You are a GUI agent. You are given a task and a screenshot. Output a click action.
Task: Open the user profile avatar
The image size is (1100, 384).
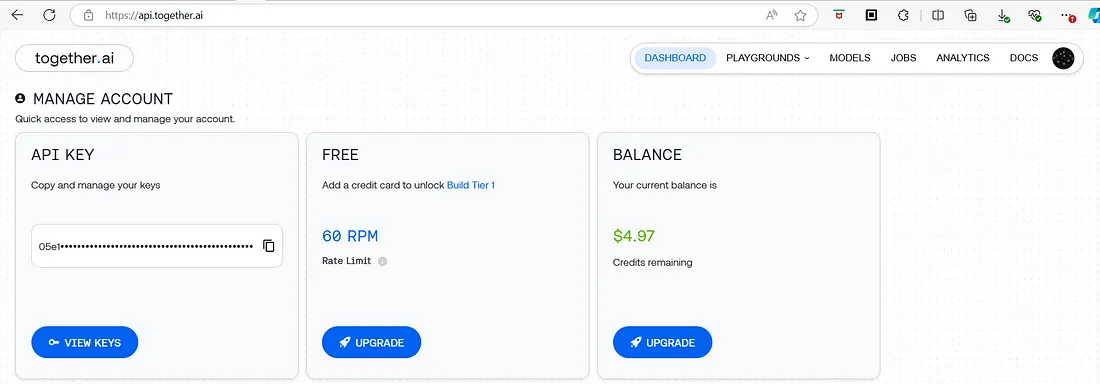pyautogui.click(x=1063, y=58)
